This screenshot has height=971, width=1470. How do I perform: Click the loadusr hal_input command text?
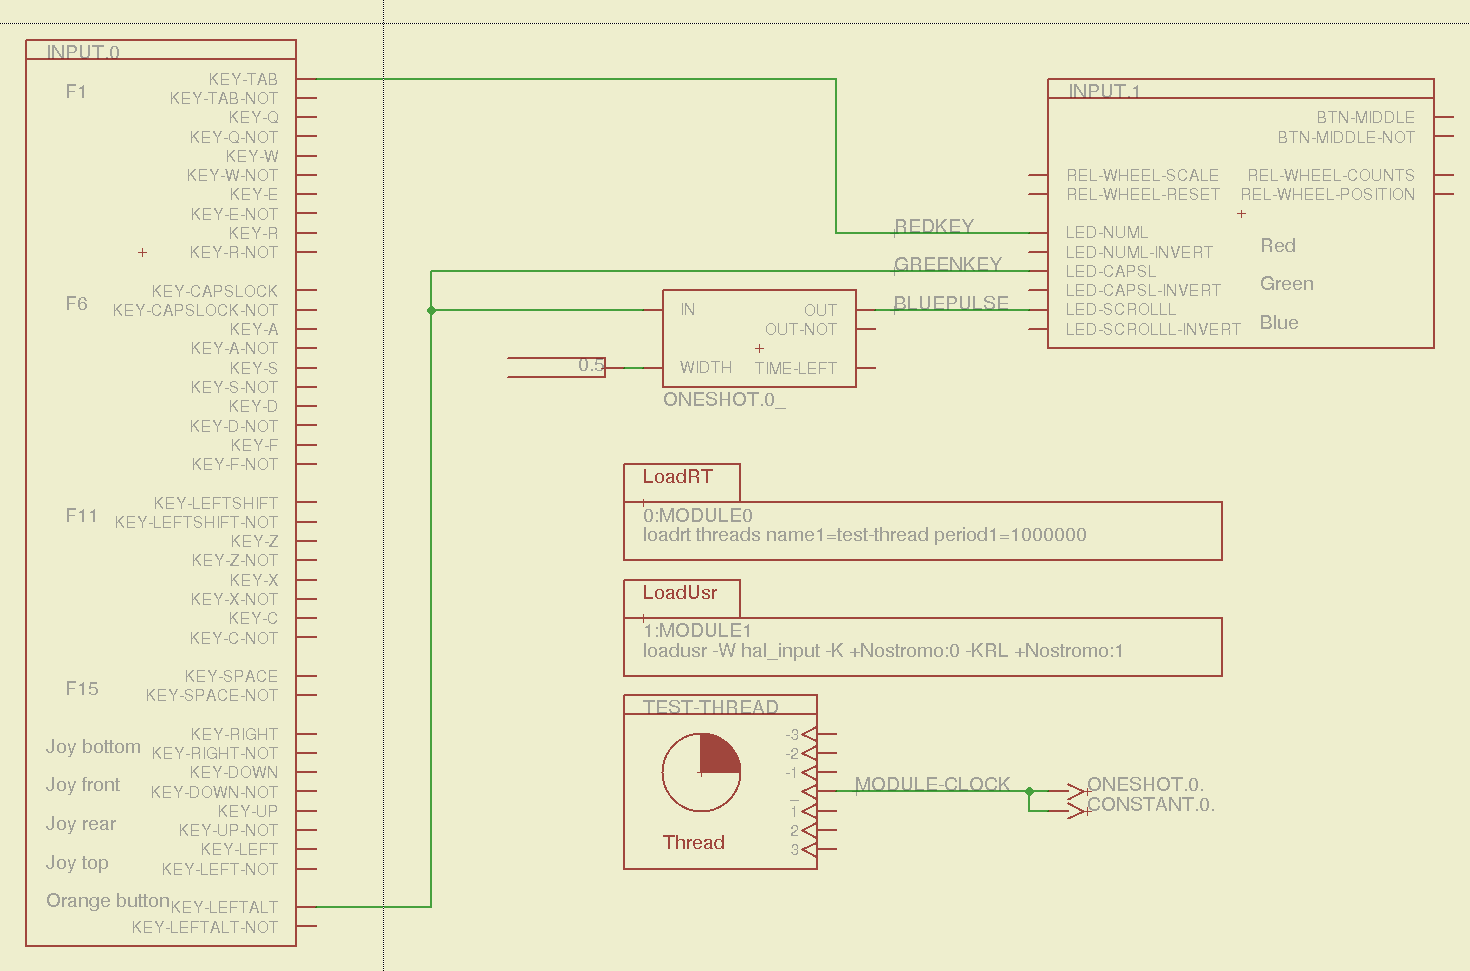coord(882,651)
